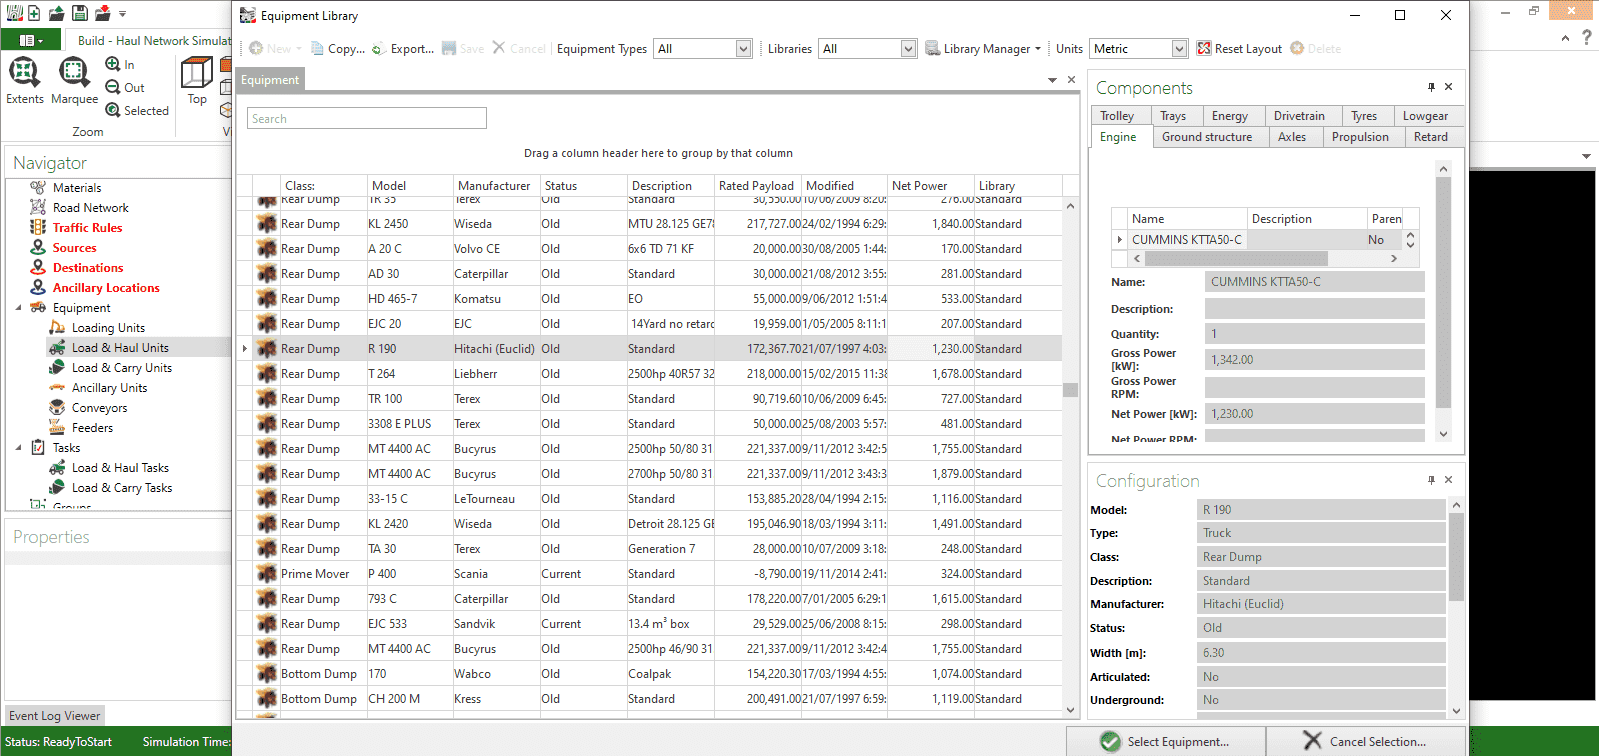This screenshot has height=756, width=1599.
Task: Click the Zoom In icon
Action: (x=113, y=64)
